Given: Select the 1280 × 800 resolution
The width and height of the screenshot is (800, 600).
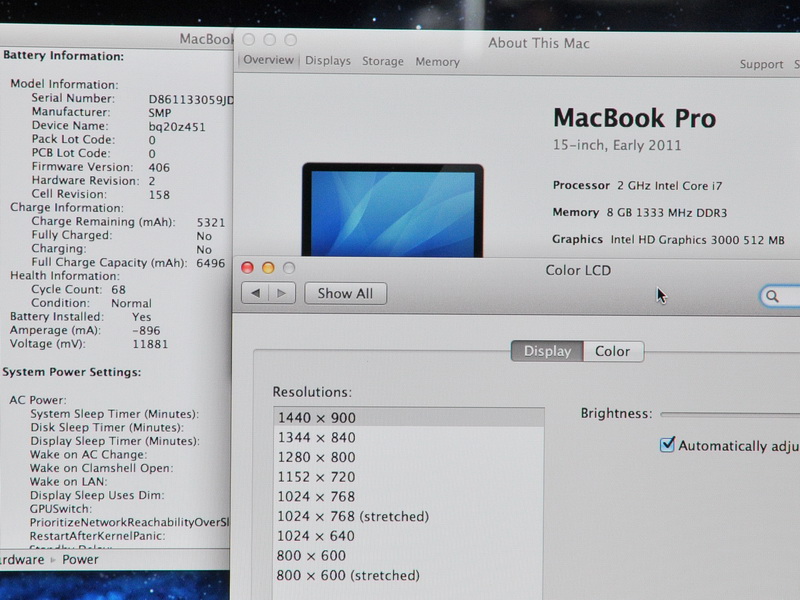Looking at the screenshot, I should (409, 457).
